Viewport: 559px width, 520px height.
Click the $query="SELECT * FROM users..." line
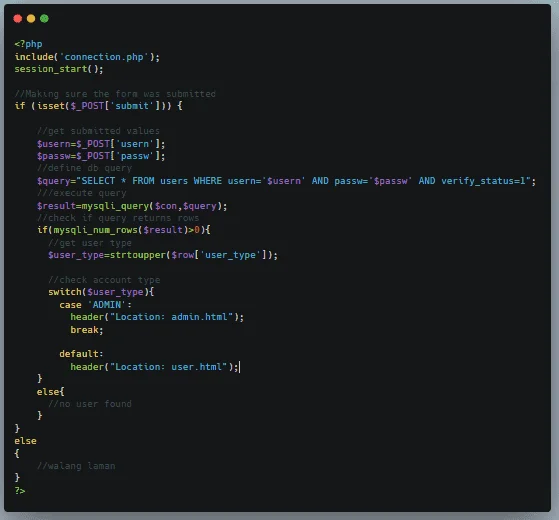coord(286,181)
